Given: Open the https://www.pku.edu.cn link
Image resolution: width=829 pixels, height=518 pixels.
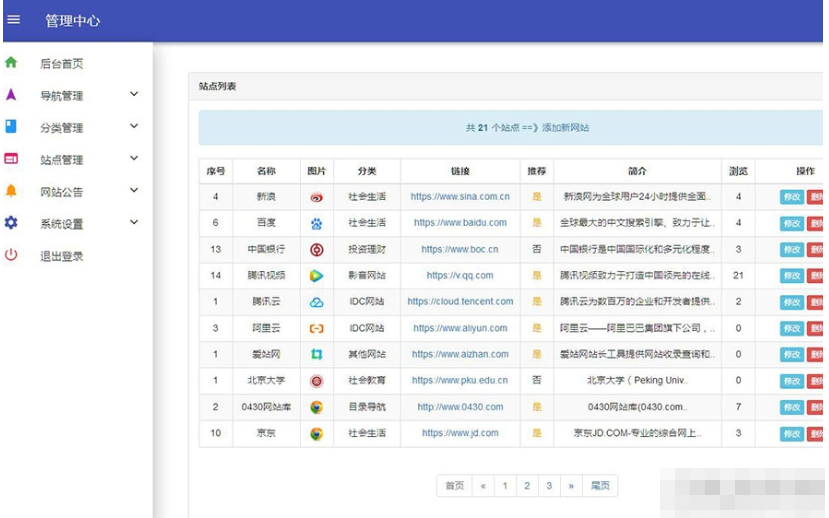Looking at the screenshot, I should 460,380.
